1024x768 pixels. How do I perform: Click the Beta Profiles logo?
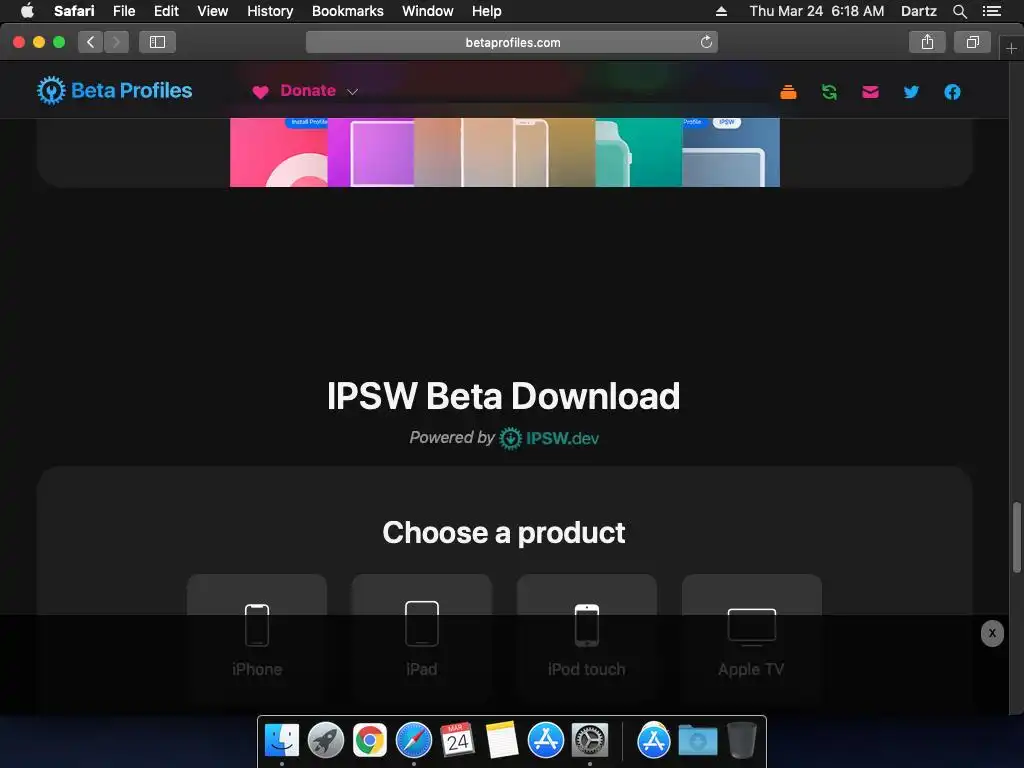tap(114, 90)
